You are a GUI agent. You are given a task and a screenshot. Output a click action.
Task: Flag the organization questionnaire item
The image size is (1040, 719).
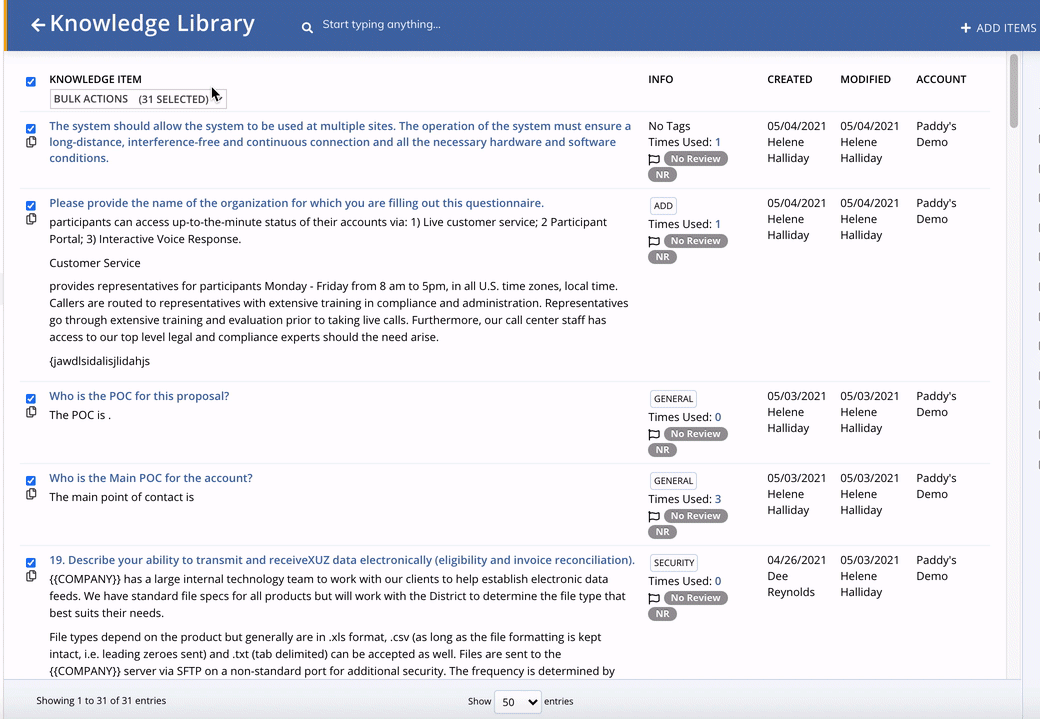(654, 241)
